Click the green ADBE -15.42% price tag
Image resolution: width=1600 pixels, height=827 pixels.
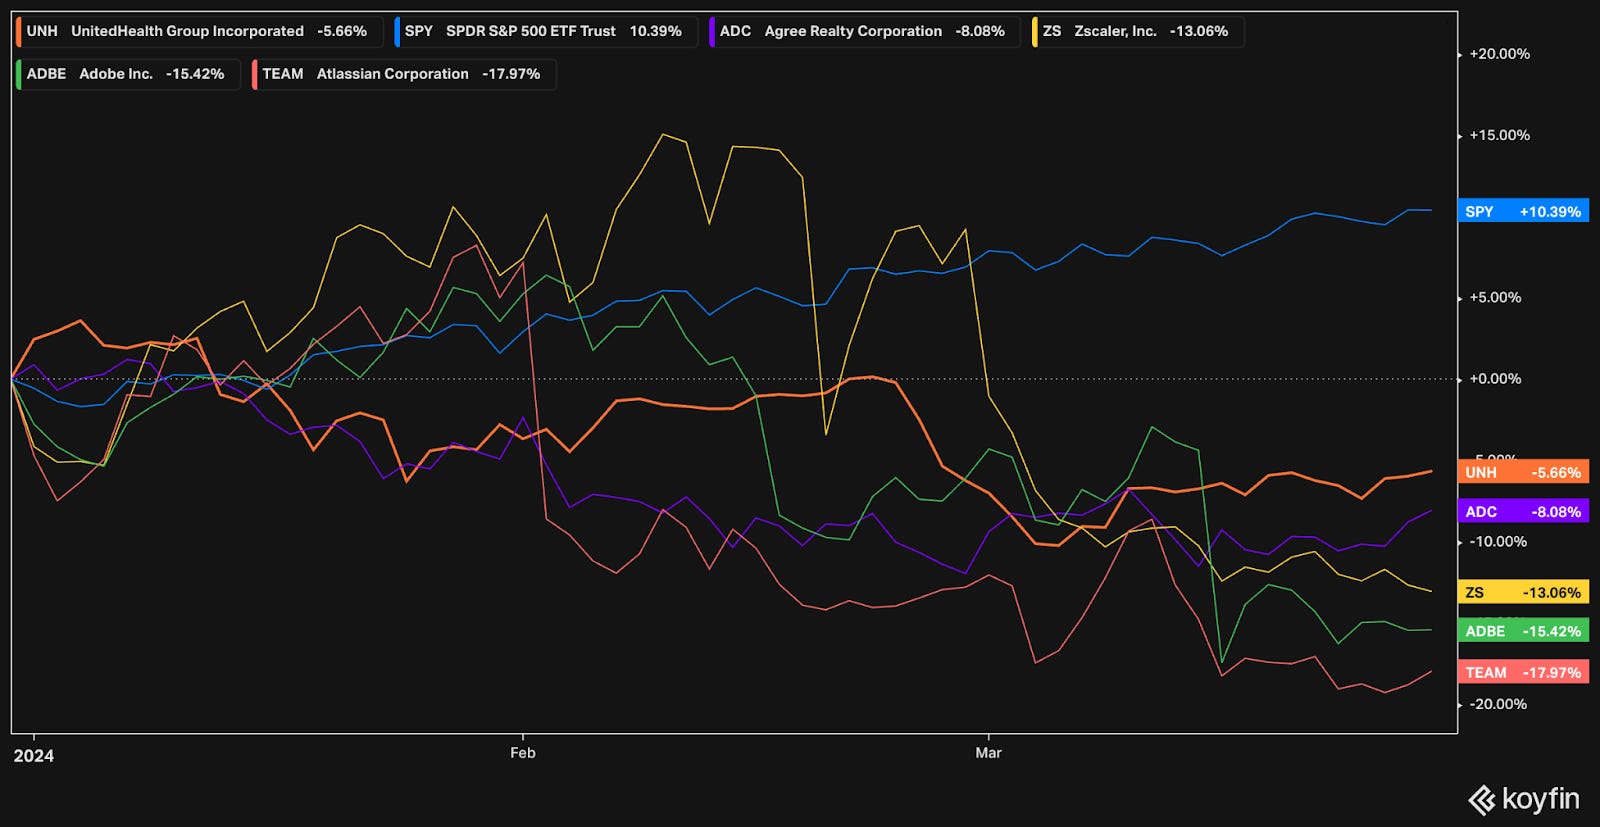tap(1523, 631)
